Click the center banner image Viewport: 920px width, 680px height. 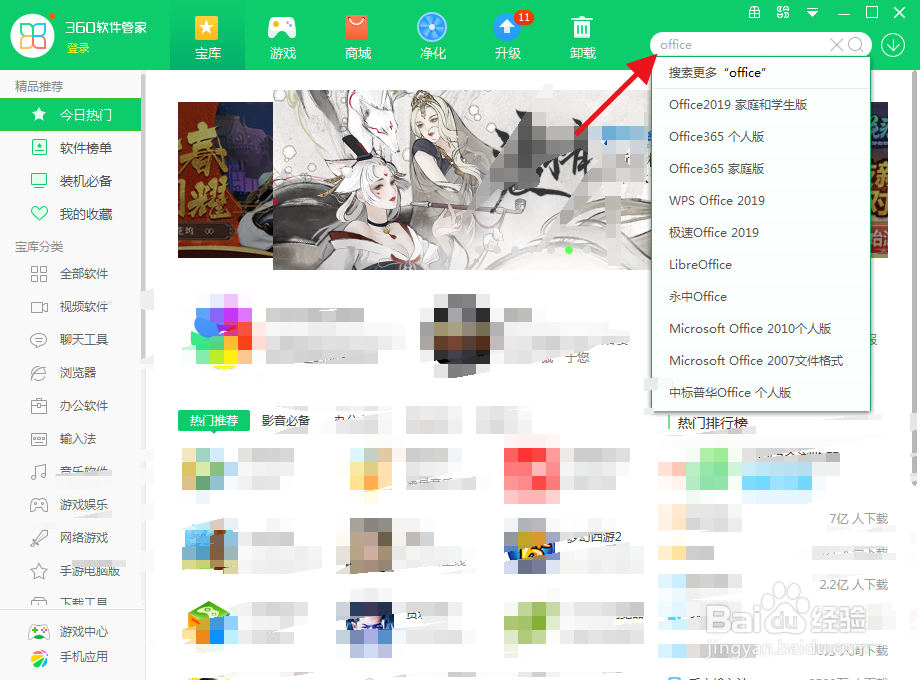click(x=462, y=180)
